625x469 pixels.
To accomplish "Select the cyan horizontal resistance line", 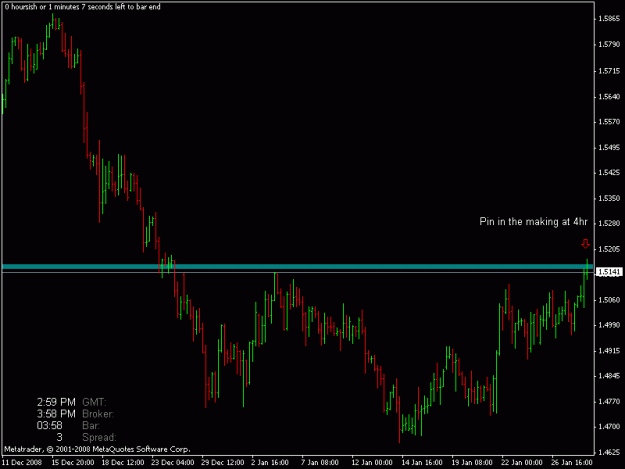I will 297,267.
